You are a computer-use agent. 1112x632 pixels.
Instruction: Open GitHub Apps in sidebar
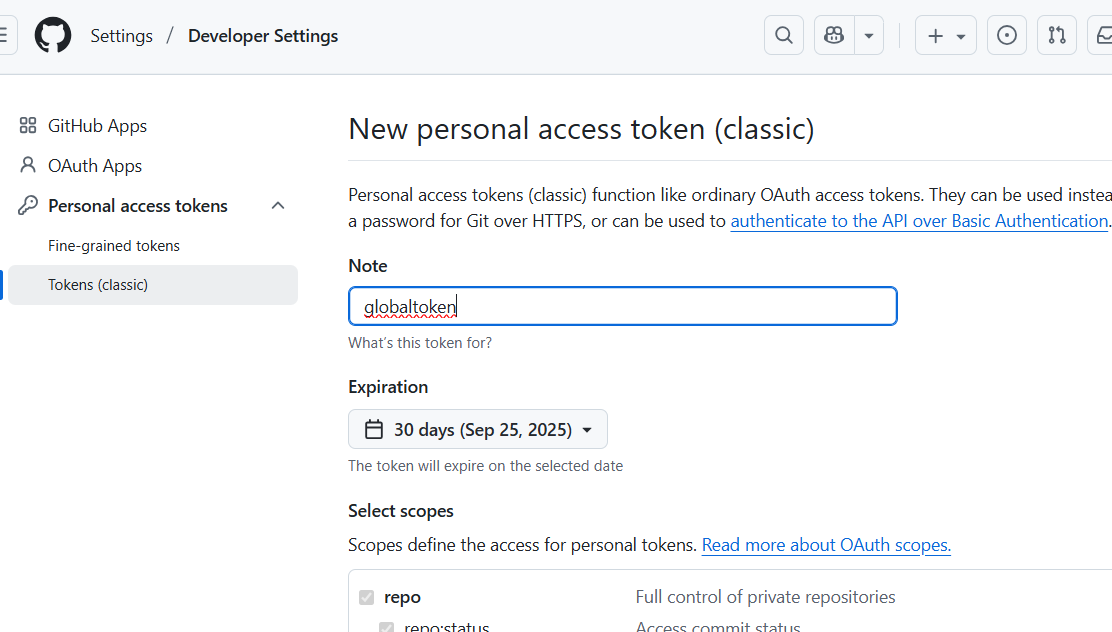point(97,126)
